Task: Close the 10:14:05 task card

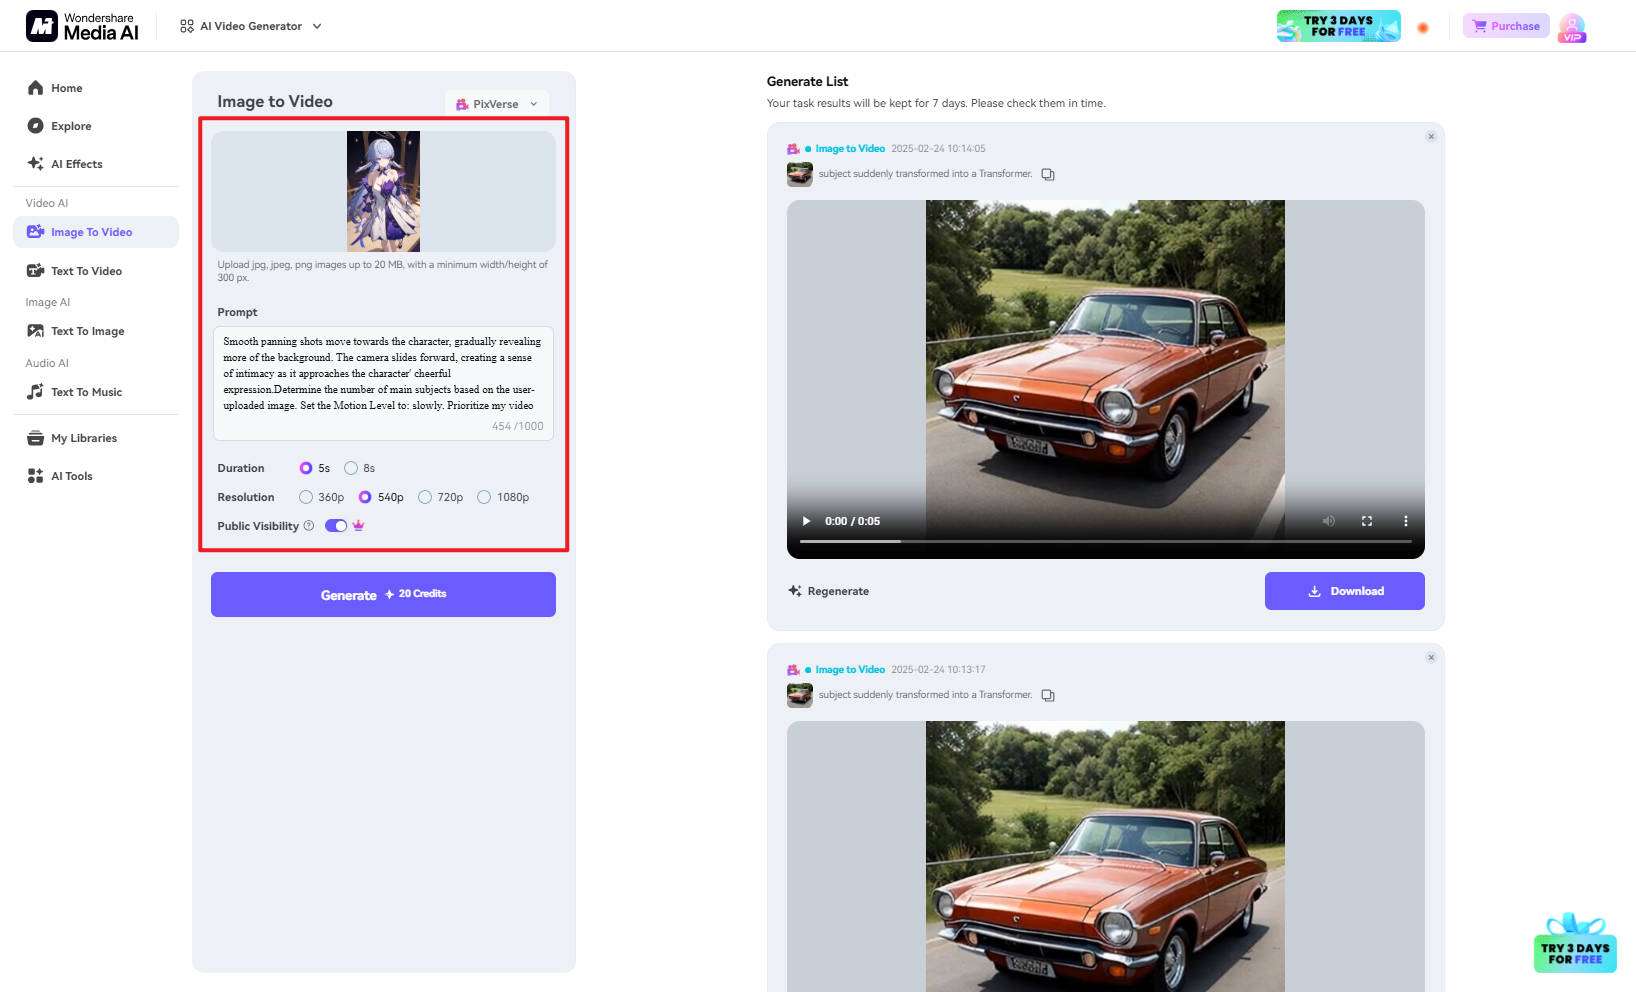Action: coord(1431,136)
